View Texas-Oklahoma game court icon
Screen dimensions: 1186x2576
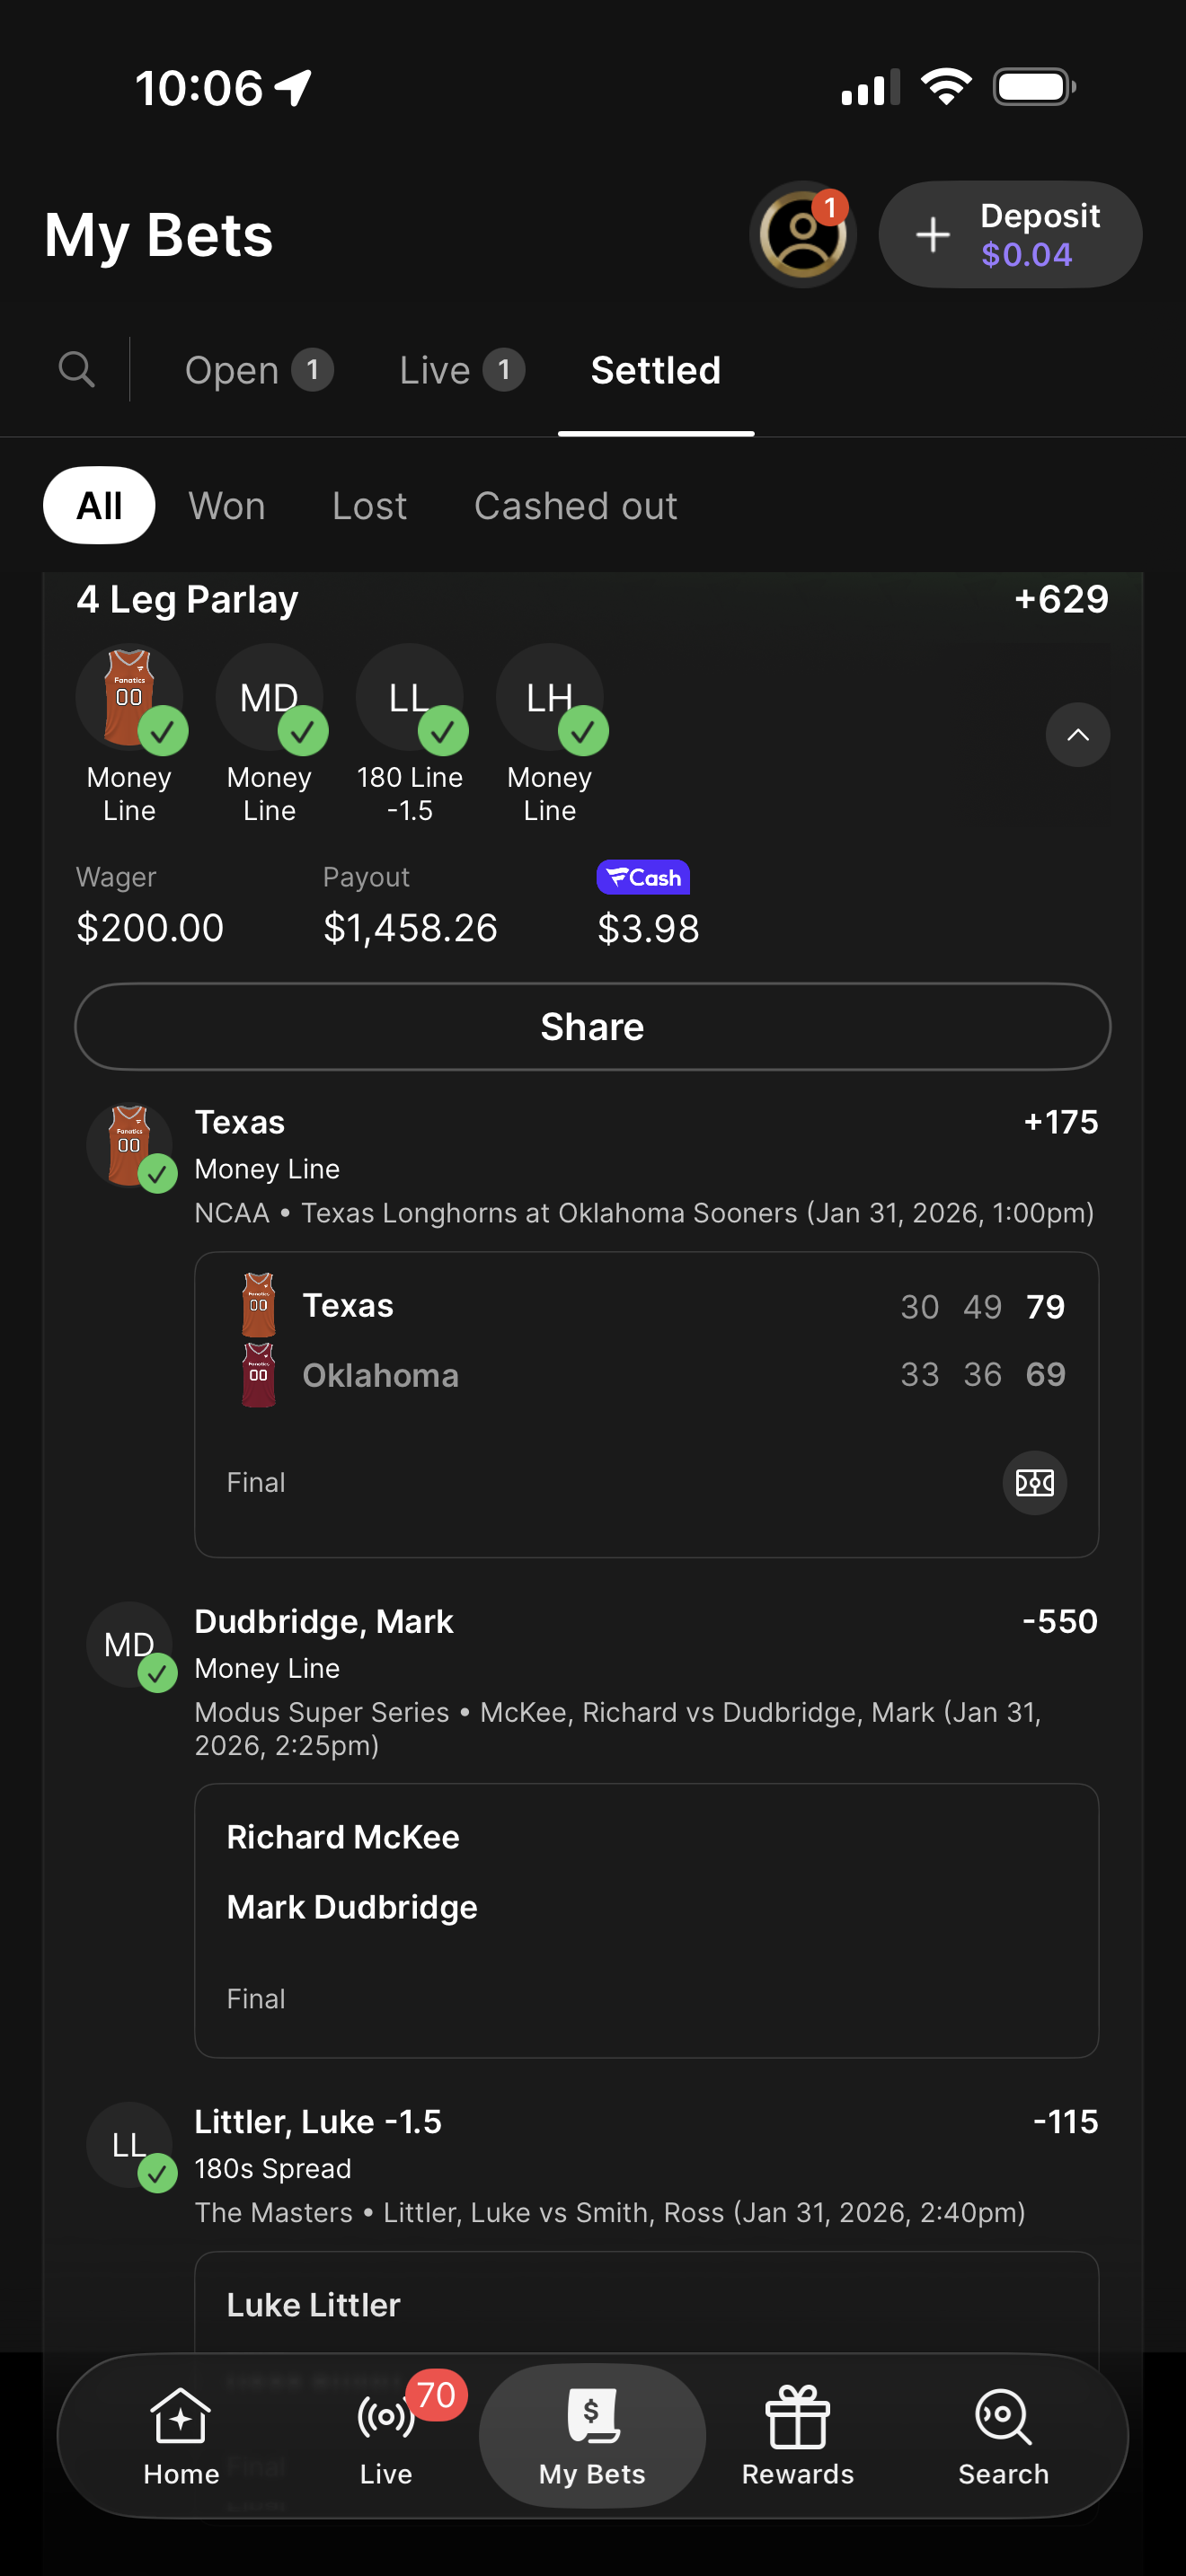[x=1034, y=1482]
